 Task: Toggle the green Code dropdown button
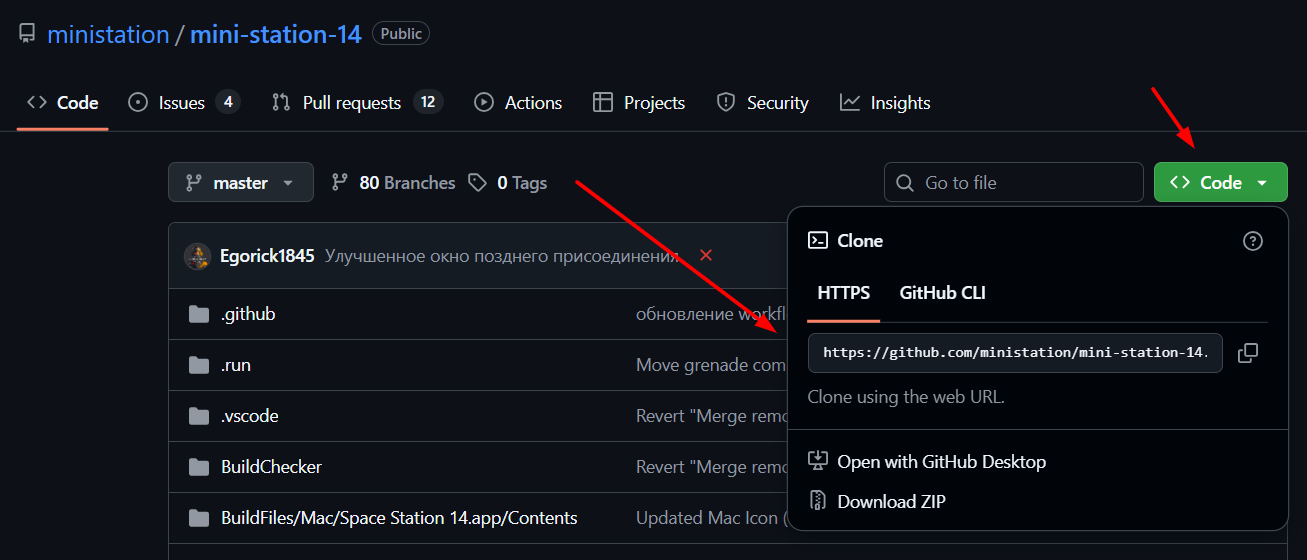coord(1220,182)
